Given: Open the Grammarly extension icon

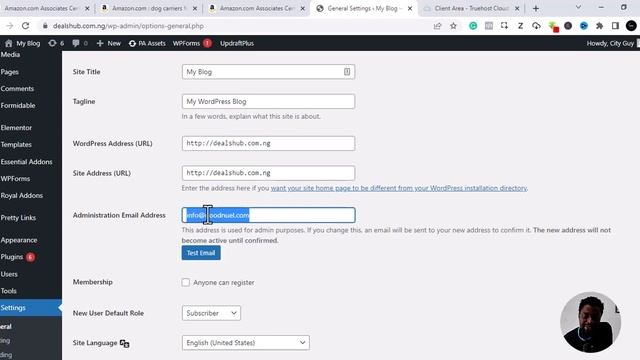Looking at the screenshot, I should point(473,26).
